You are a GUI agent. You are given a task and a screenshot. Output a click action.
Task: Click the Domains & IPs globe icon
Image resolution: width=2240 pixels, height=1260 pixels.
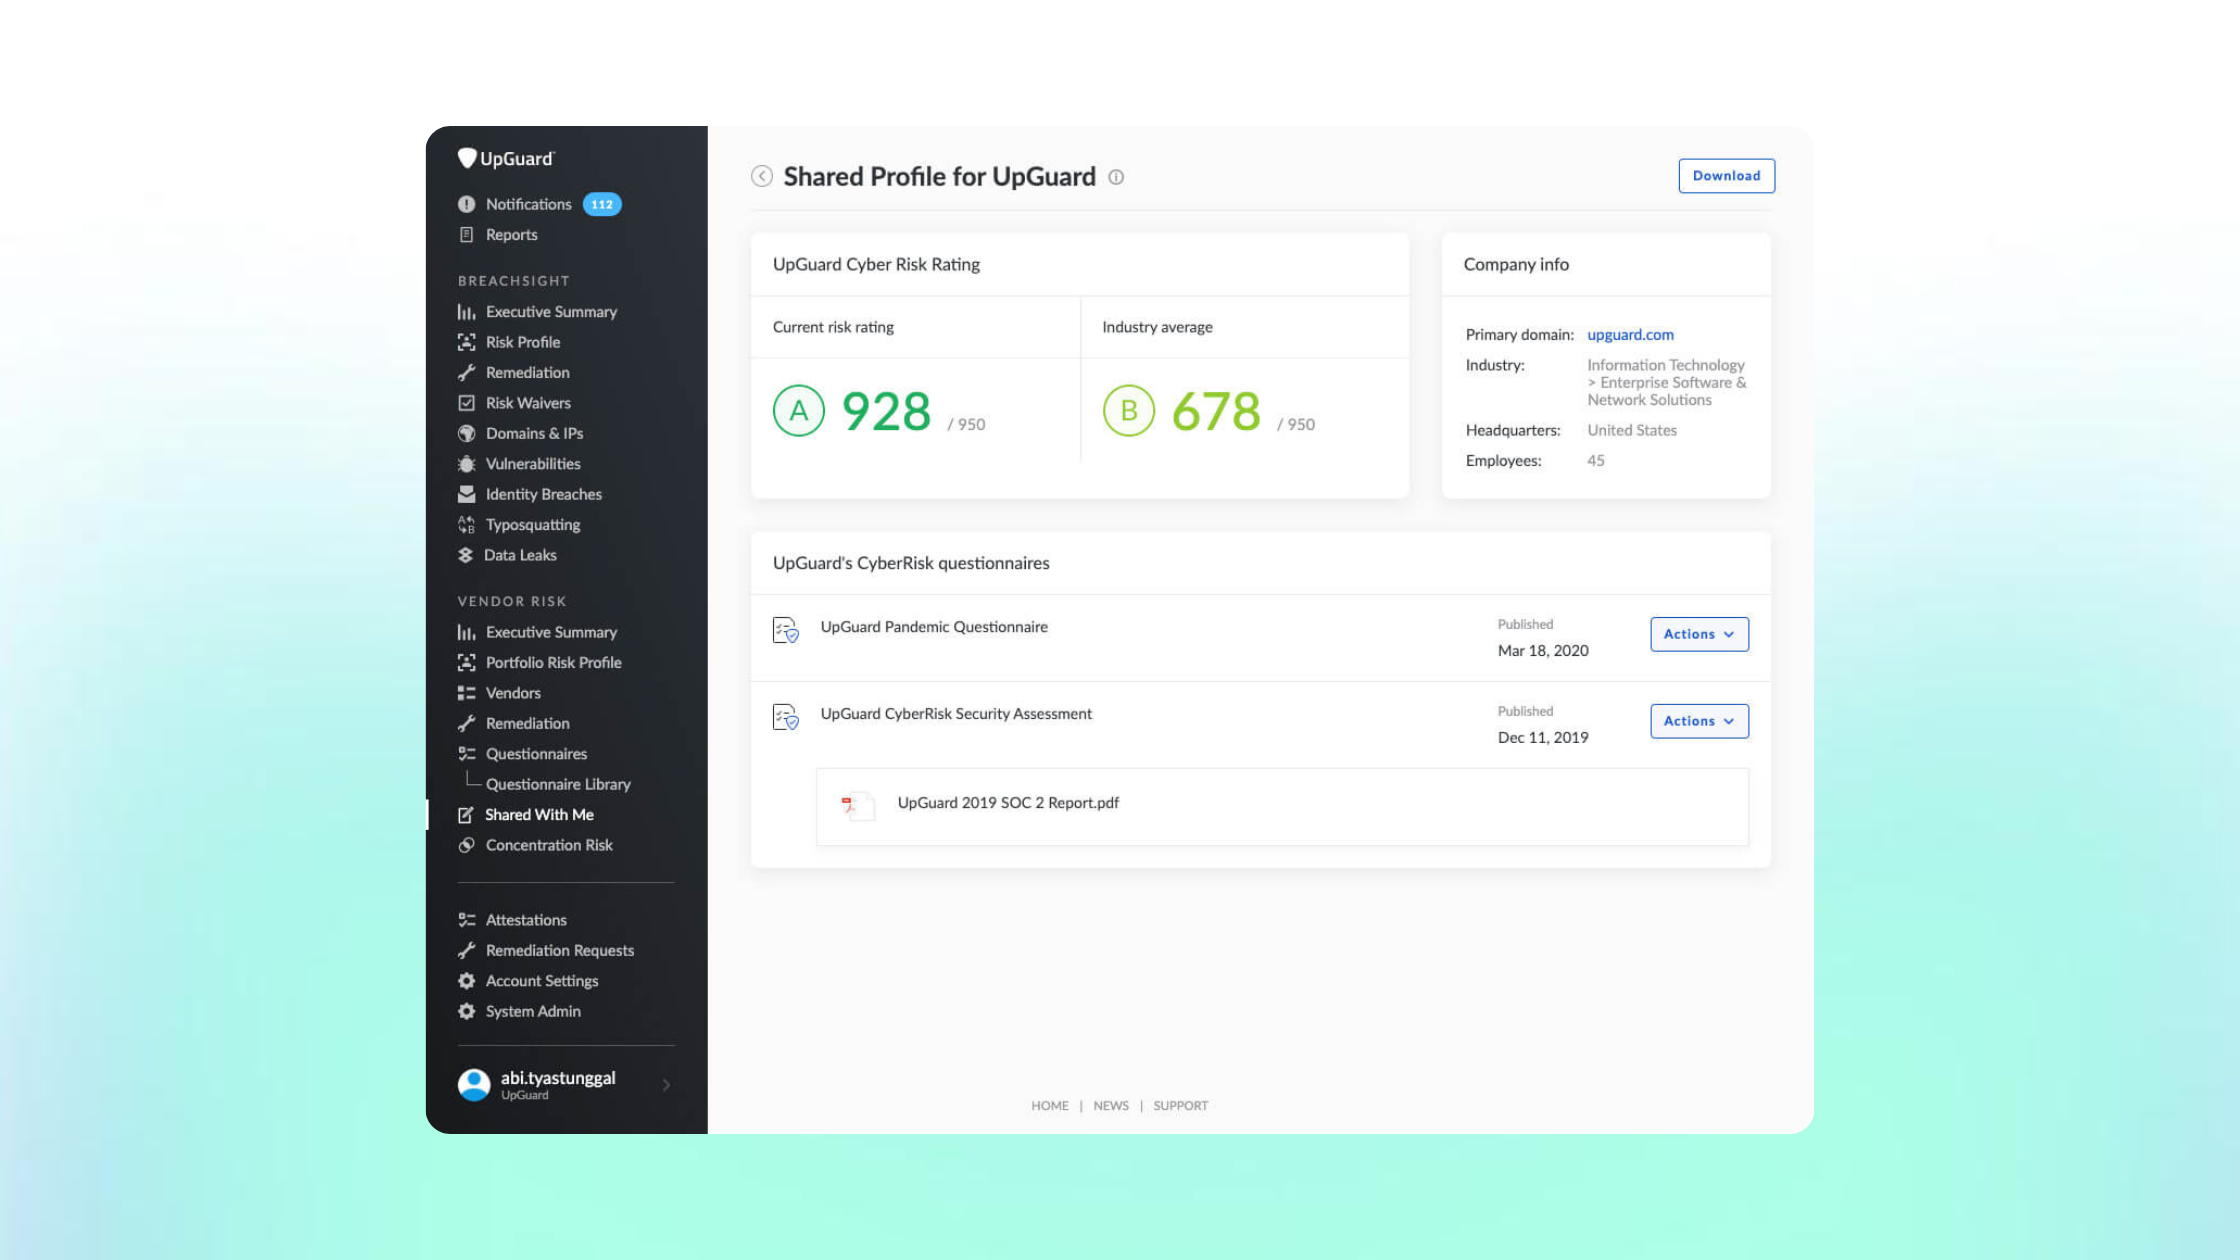[466, 433]
